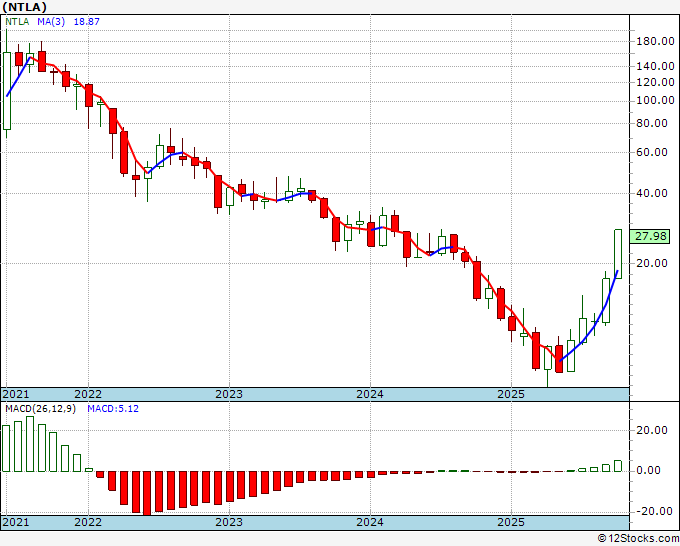Click the 60.00 price axis label
This screenshot has width=680, height=546.
point(652,152)
